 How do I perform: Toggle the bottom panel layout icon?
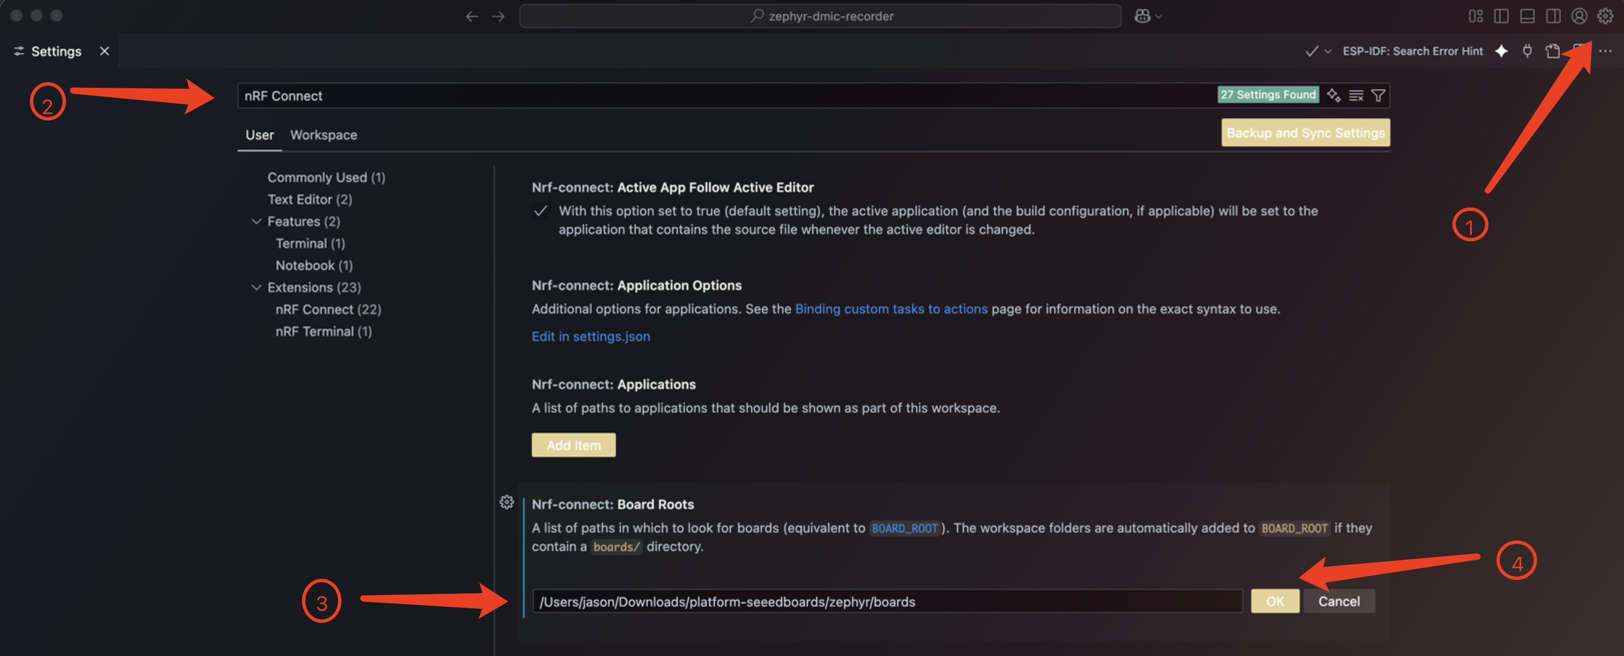click(x=1527, y=16)
